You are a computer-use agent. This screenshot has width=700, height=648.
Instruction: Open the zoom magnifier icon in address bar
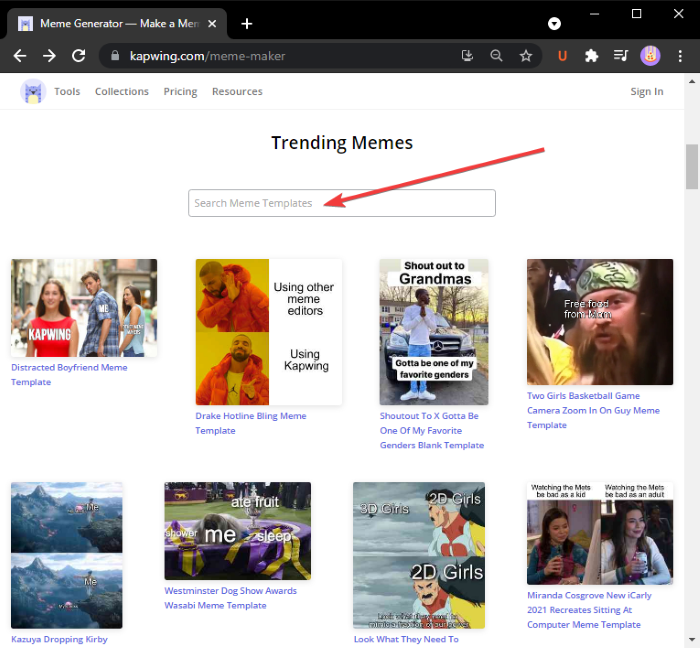[496, 56]
